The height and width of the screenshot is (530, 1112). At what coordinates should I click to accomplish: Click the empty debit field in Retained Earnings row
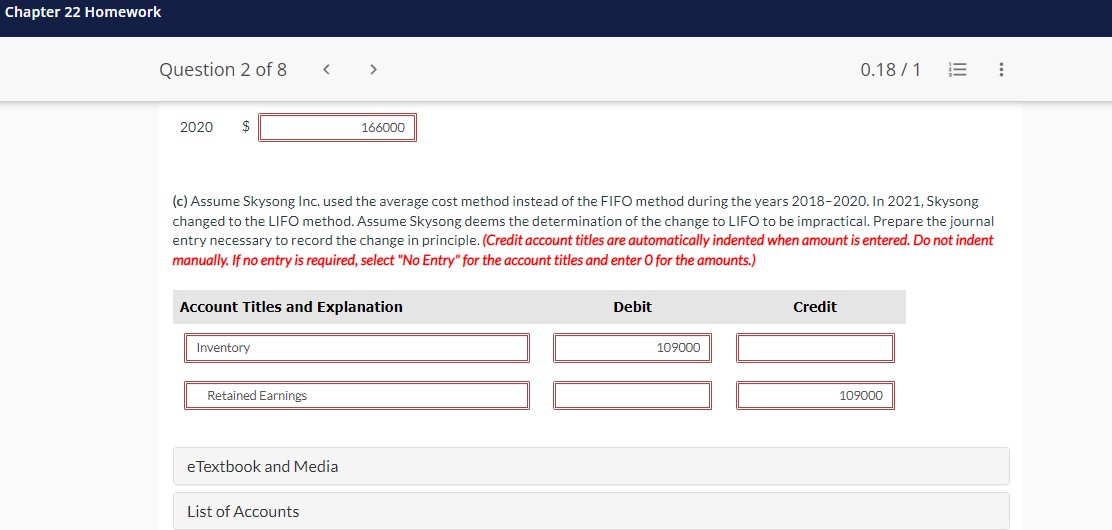[x=633, y=395]
